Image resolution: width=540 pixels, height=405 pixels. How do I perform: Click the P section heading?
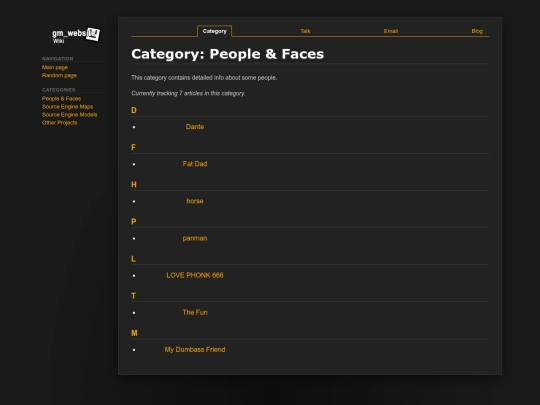(134, 222)
